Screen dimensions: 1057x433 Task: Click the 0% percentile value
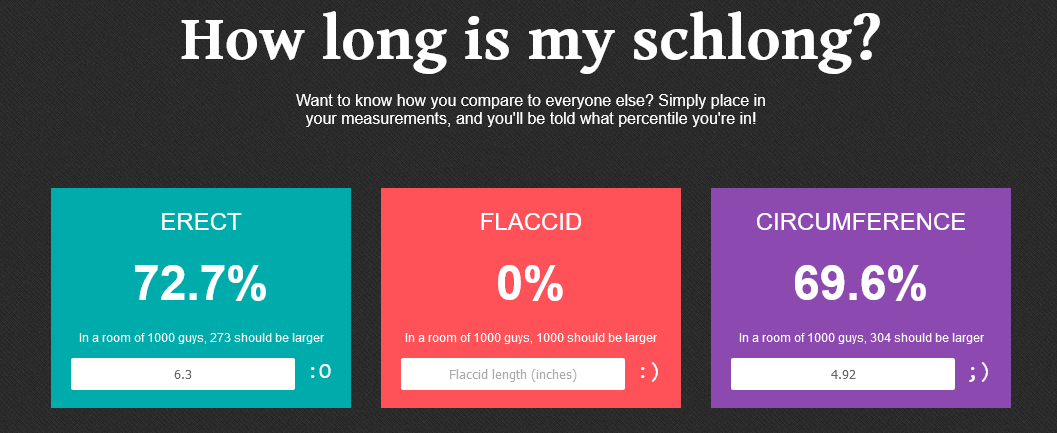click(x=531, y=283)
